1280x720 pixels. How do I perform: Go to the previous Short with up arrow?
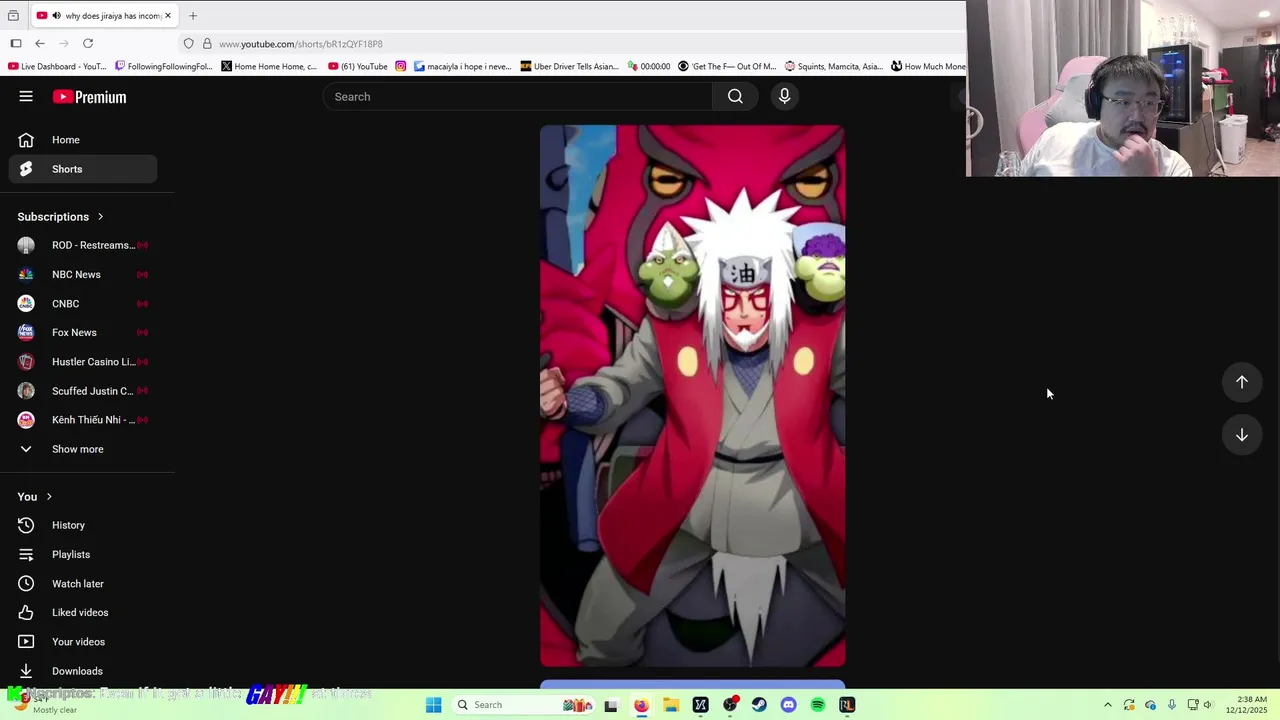1241,382
